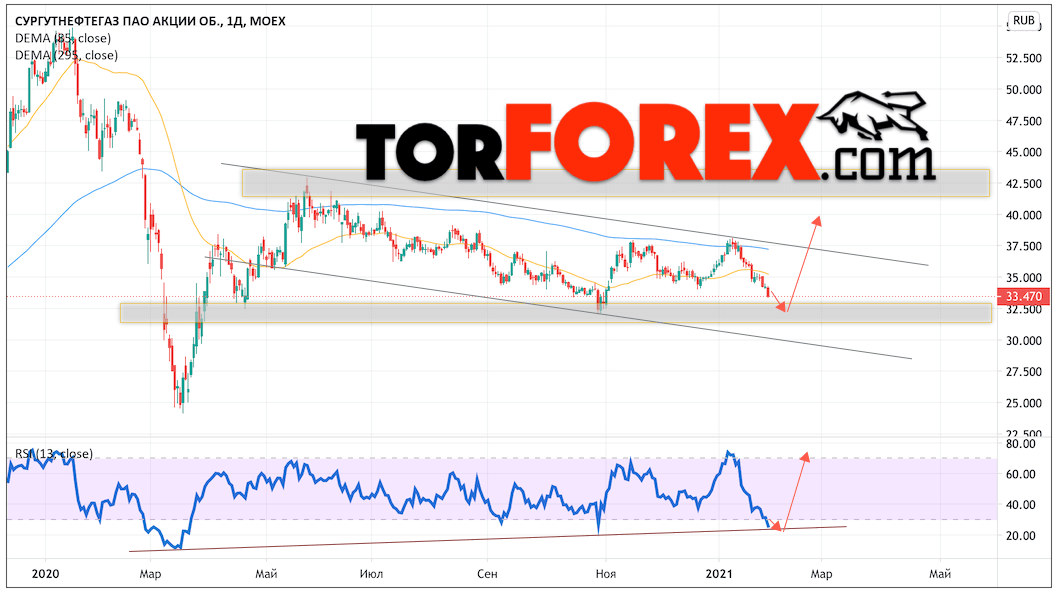Click the Ноя time axis label
The width and height of the screenshot is (1058, 593).
pyautogui.click(x=605, y=574)
